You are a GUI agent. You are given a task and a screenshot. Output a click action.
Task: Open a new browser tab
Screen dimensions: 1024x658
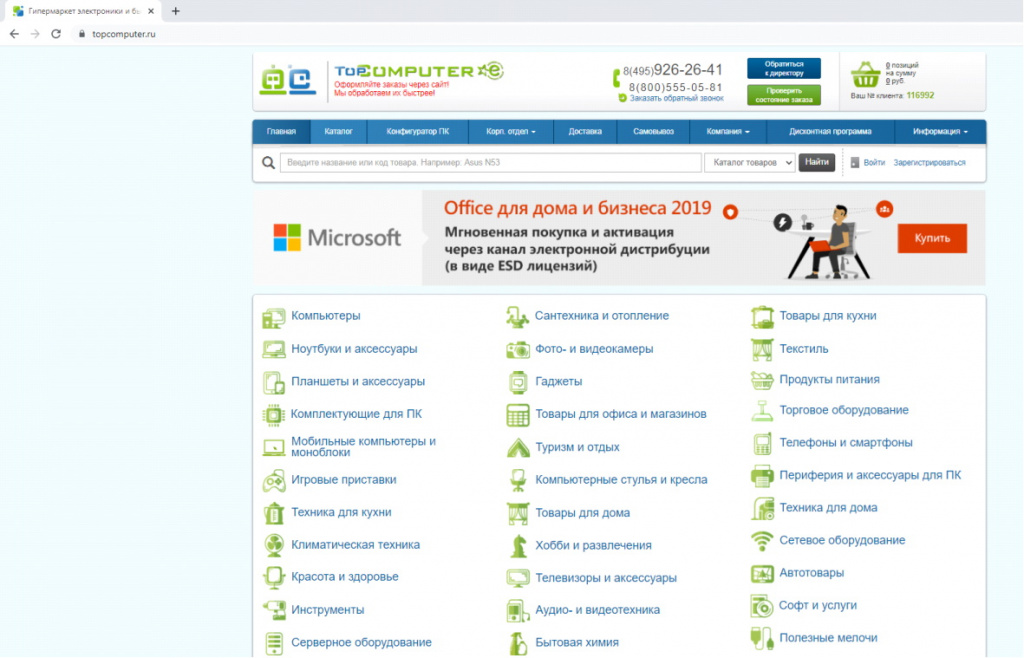176,11
